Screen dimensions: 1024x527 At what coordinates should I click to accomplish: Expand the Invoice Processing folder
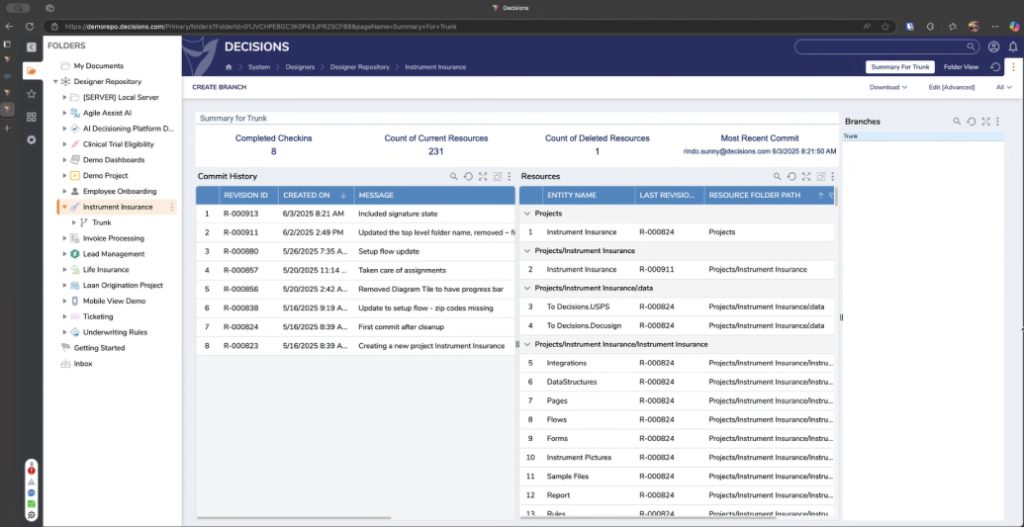pos(65,238)
